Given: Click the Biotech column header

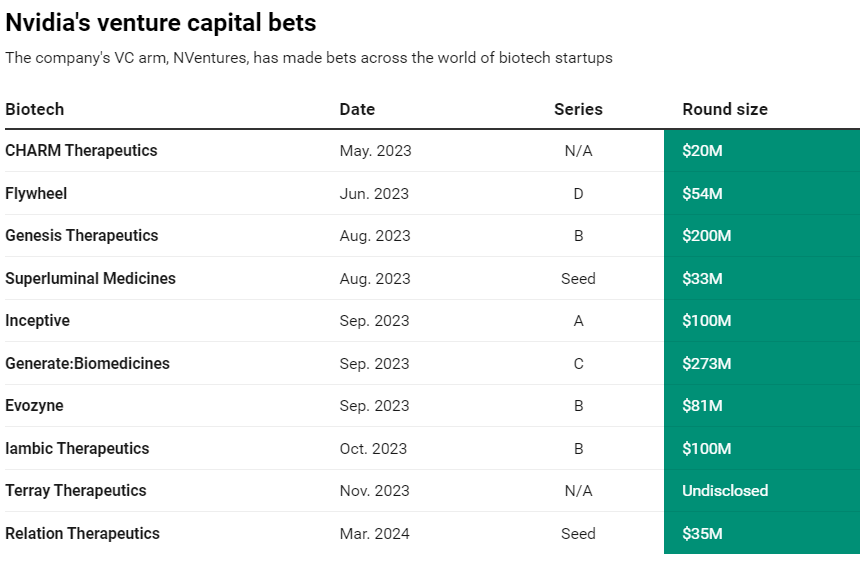Looking at the screenshot, I should tap(35, 109).
